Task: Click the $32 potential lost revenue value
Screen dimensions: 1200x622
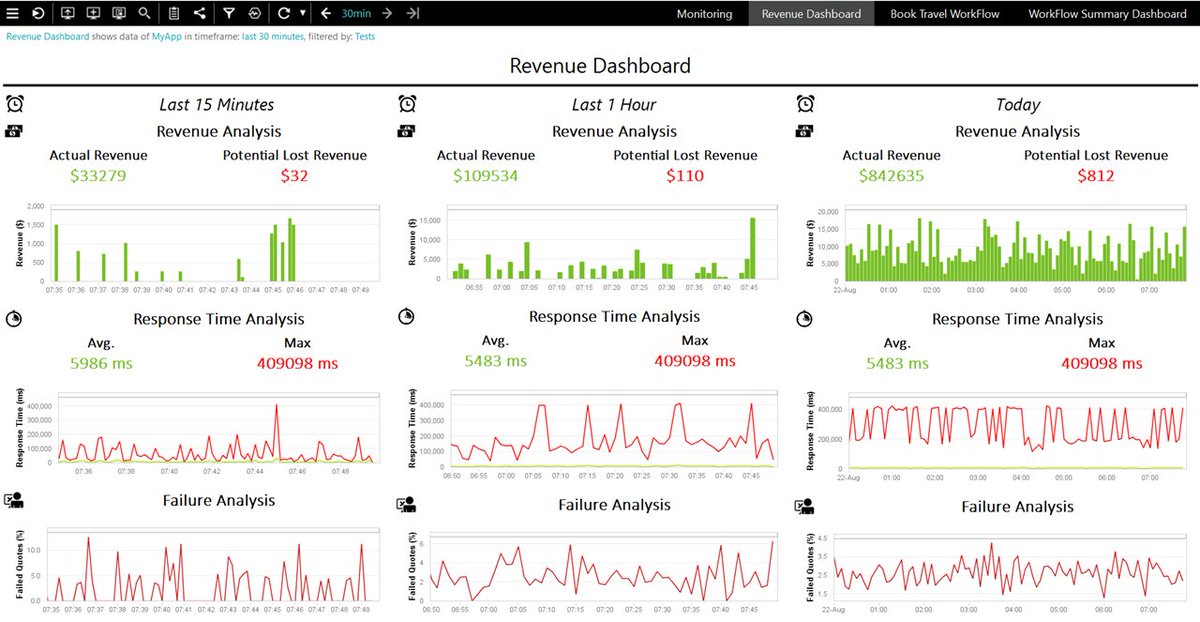Action: point(294,176)
